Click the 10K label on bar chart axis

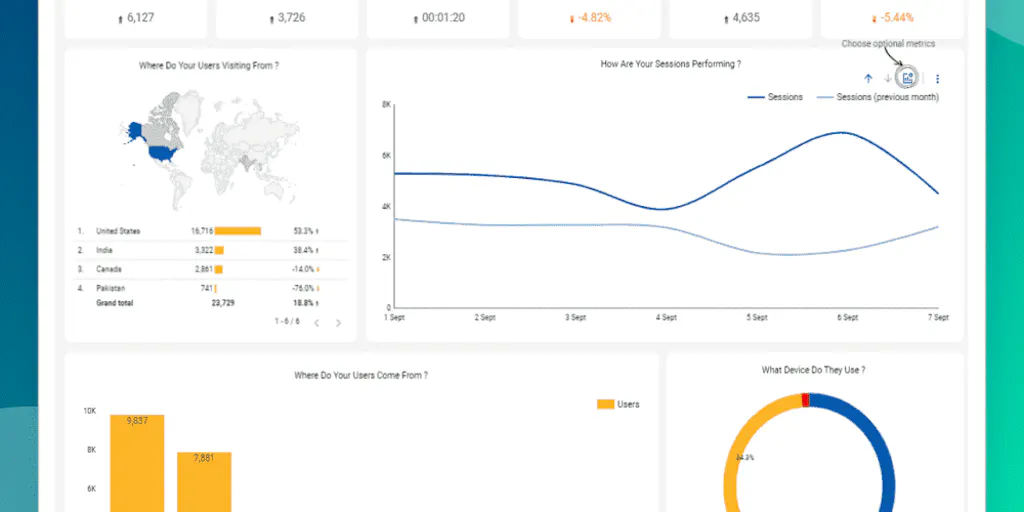tap(89, 411)
